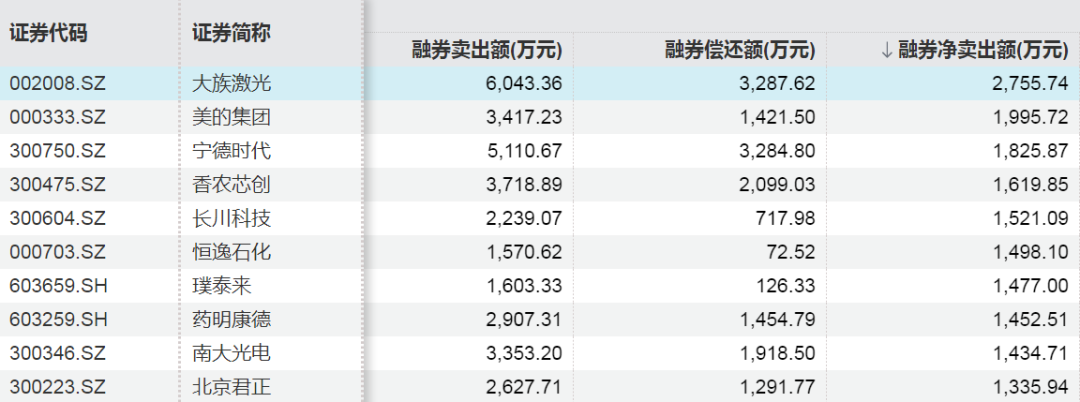Viewport: 1080px width, 402px height.
Task: Click the 证券代码 column header
Action: [48, 33]
